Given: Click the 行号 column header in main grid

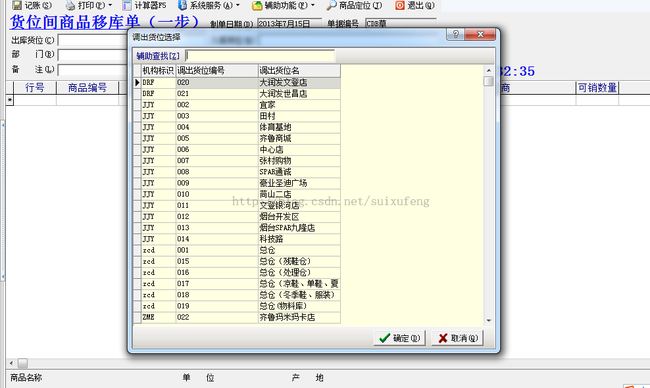Looking at the screenshot, I should click(x=35, y=87).
